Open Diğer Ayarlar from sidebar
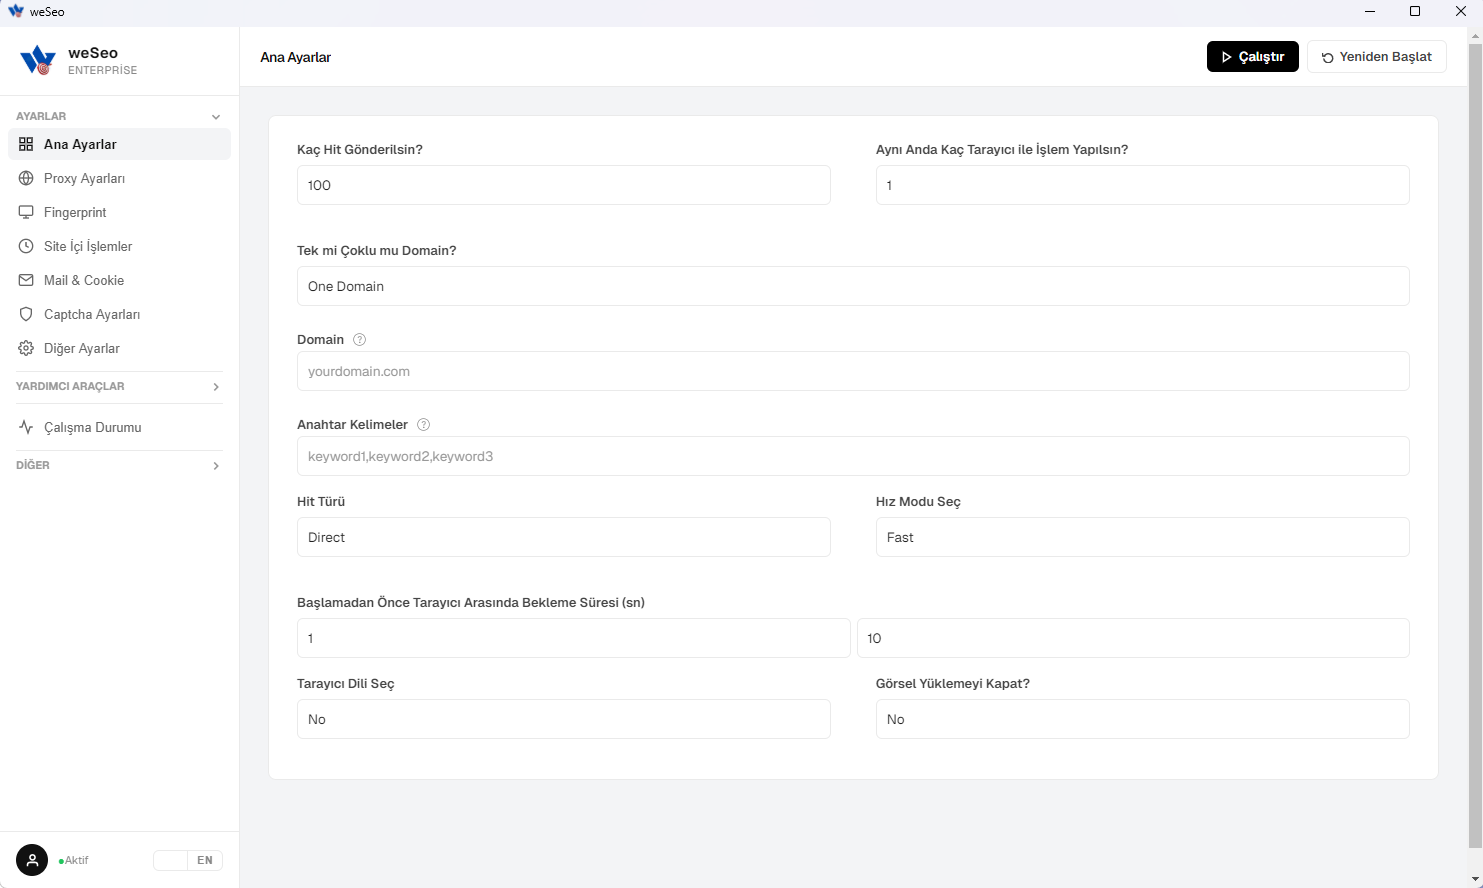Image resolution: width=1483 pixels, height=888 pixels. click(119, 348)
